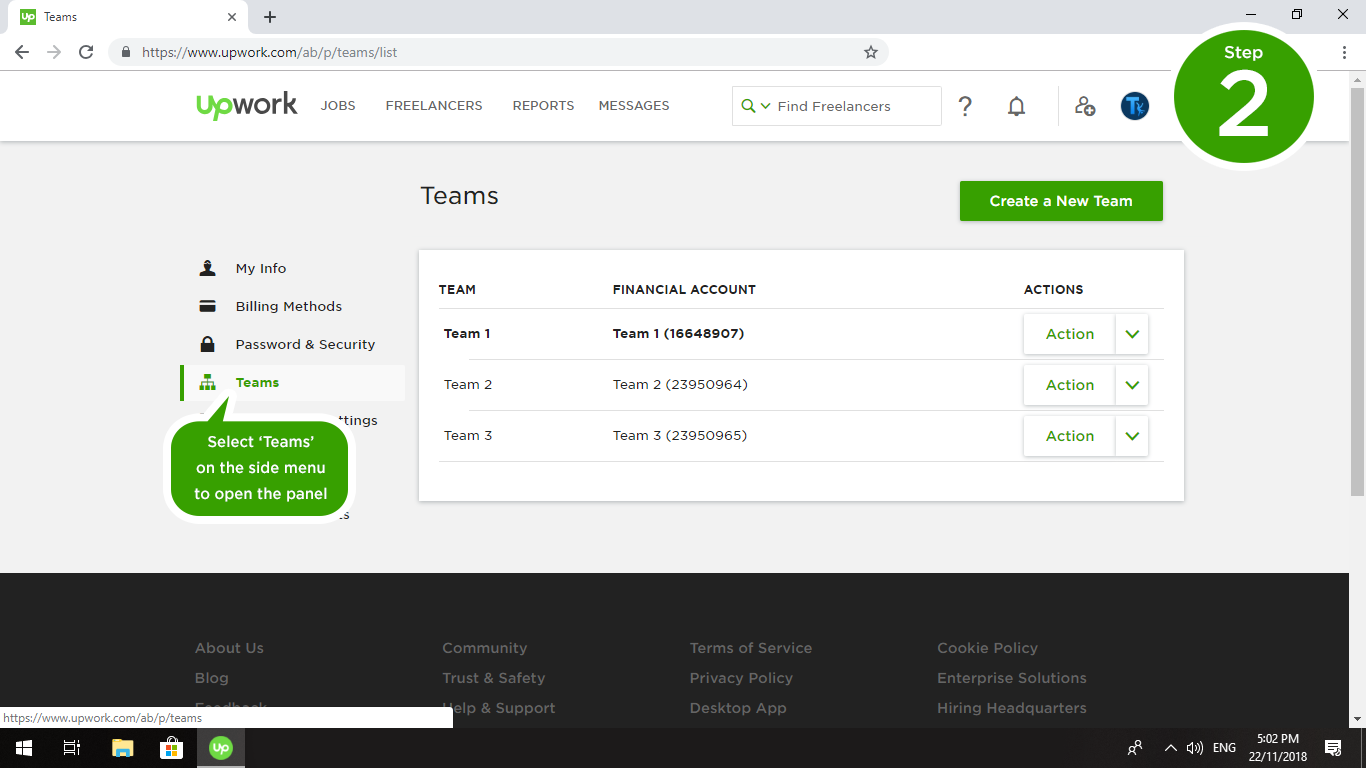Click the Create a New Team button
This screenshot has width=1366, height=768.
click(1061, 201)
